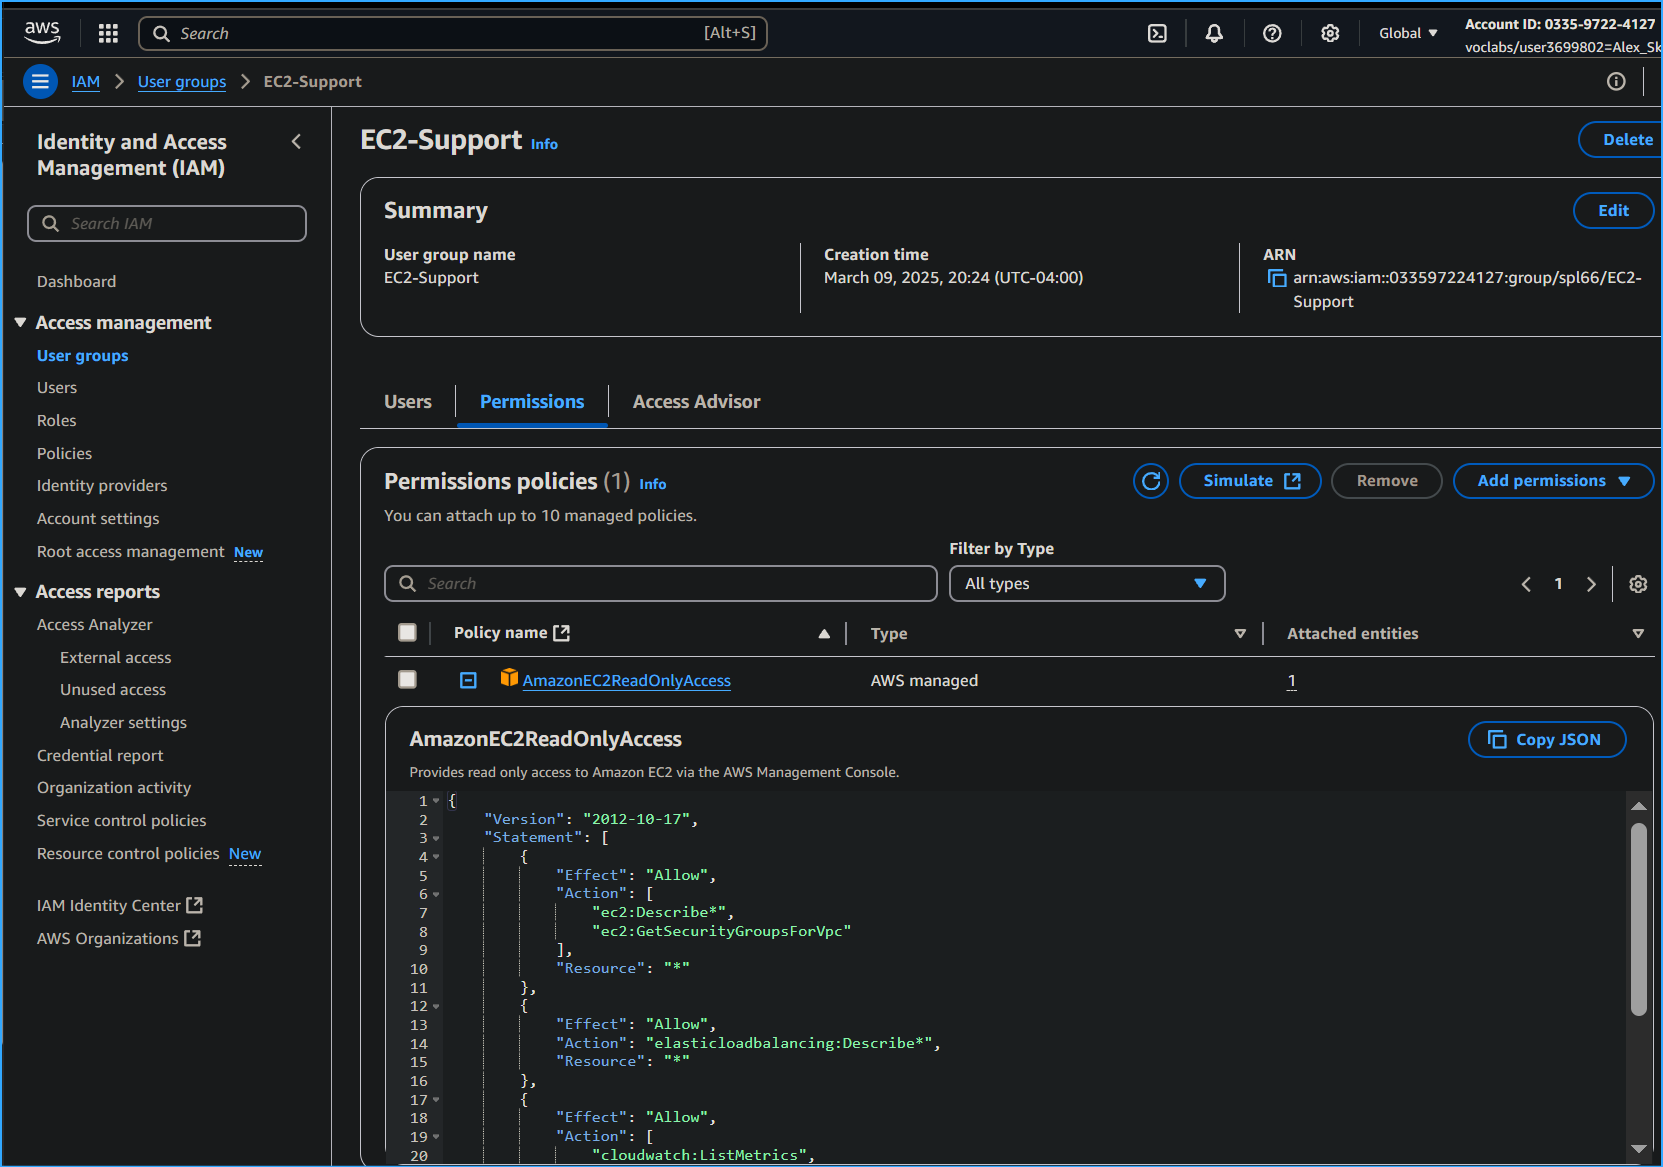Open the AmazonEC2ReadOnlyAccess policy link
This screenshot has width=1663, height=1167.
626,680
